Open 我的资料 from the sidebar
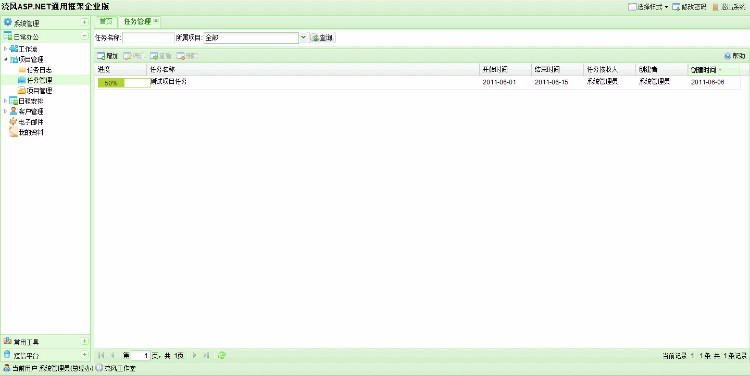The height and width of the screenshot is (376, 750). (26, 132)
